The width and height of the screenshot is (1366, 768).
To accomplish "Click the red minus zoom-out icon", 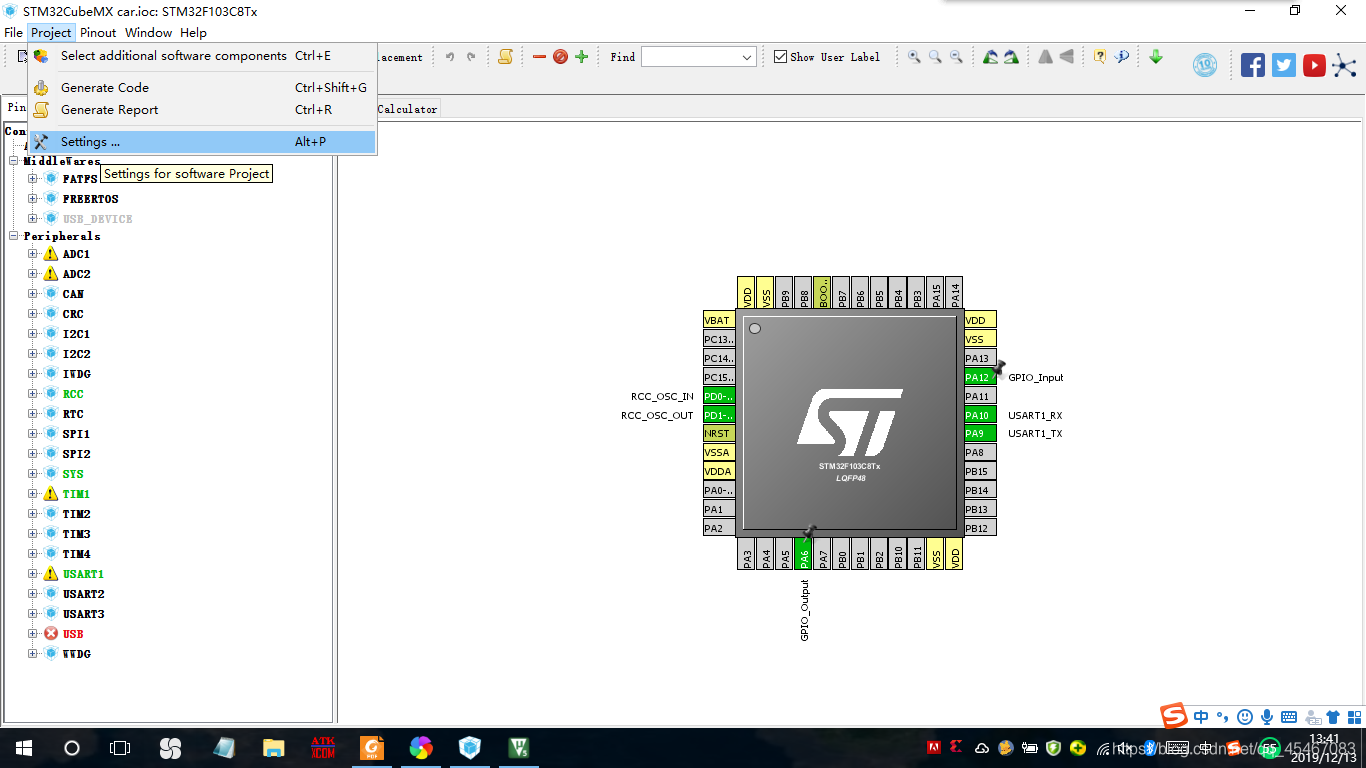I will pos(541,57).
